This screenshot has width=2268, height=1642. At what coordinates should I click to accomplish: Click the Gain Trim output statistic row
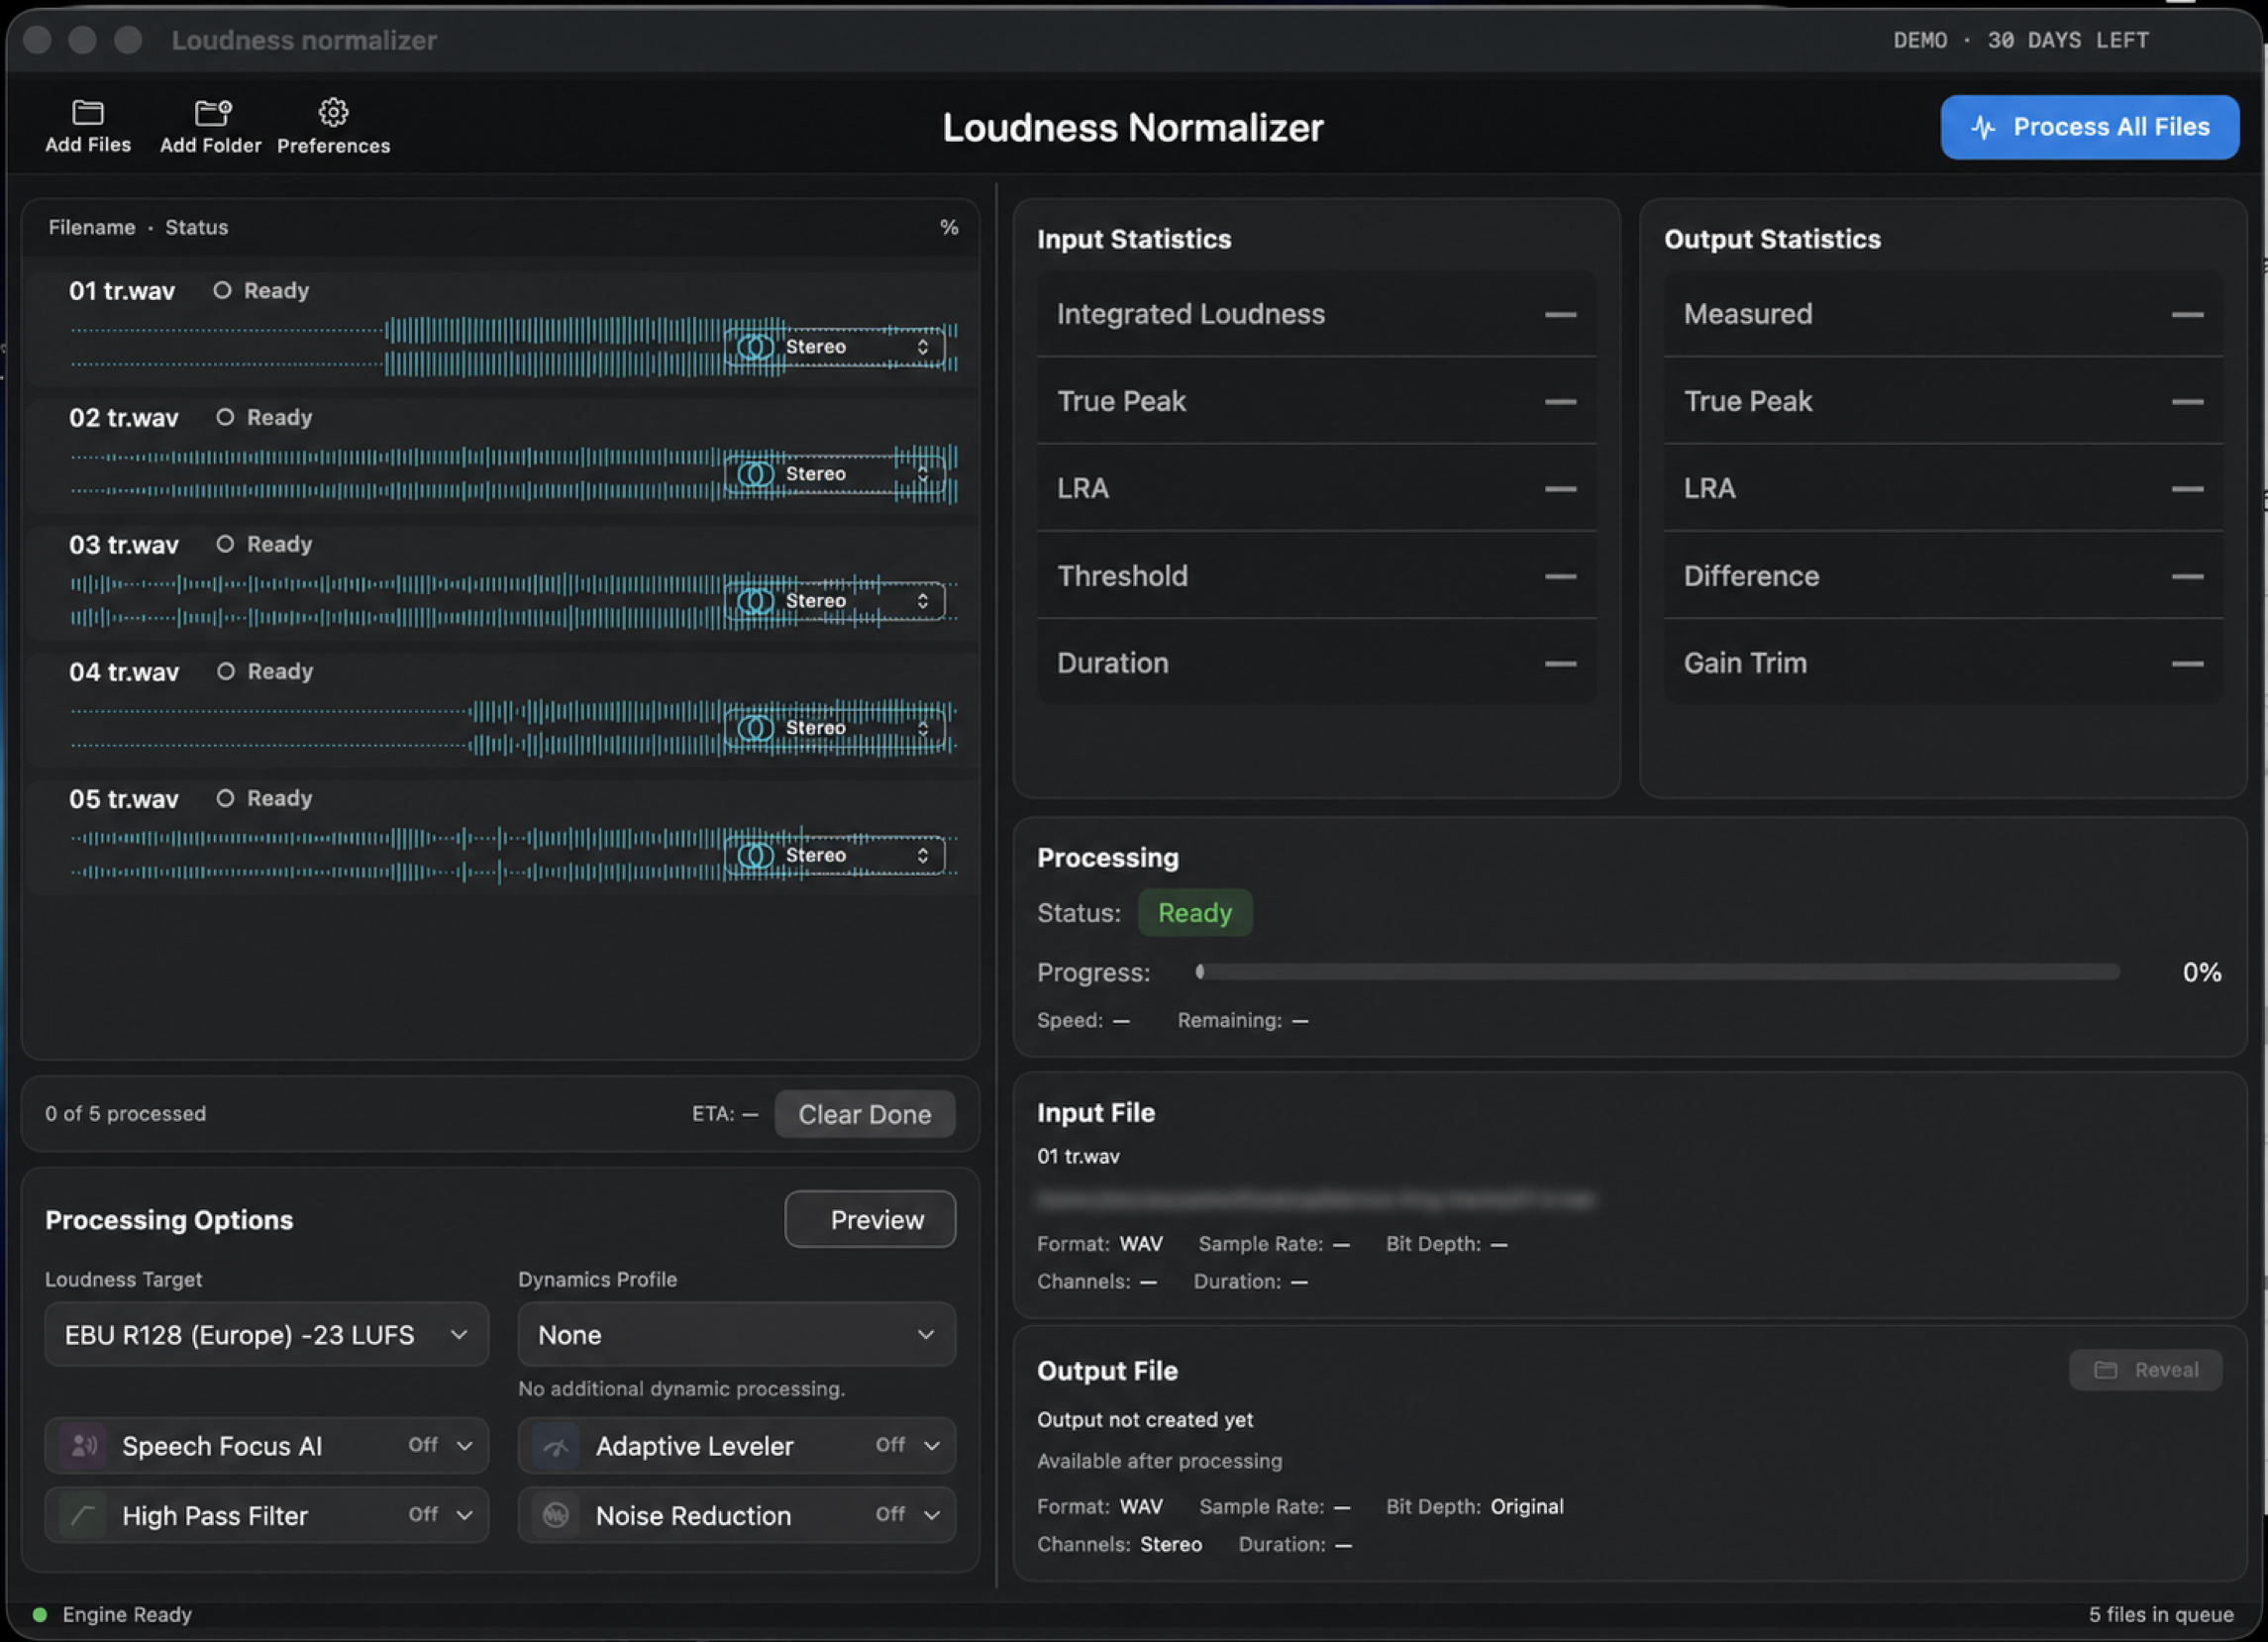tap(1942, 663)
